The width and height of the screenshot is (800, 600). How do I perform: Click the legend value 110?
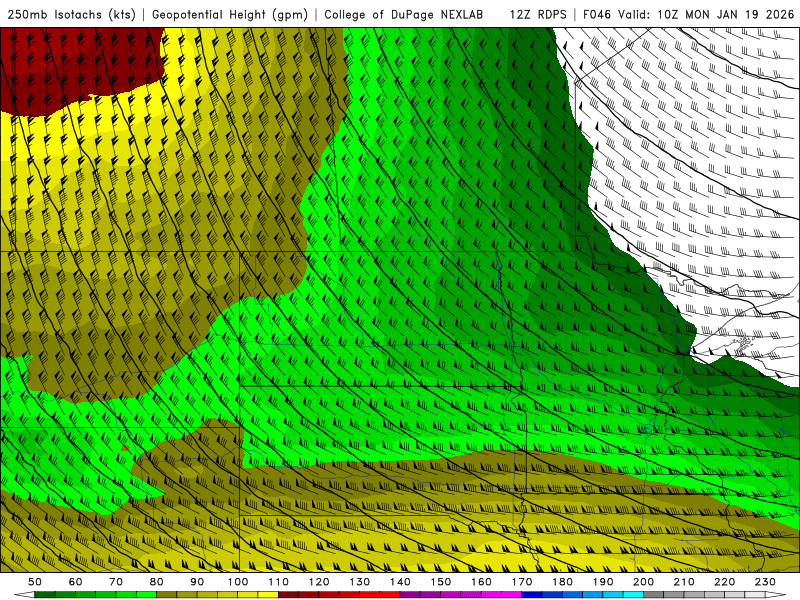tap(279, 582)
